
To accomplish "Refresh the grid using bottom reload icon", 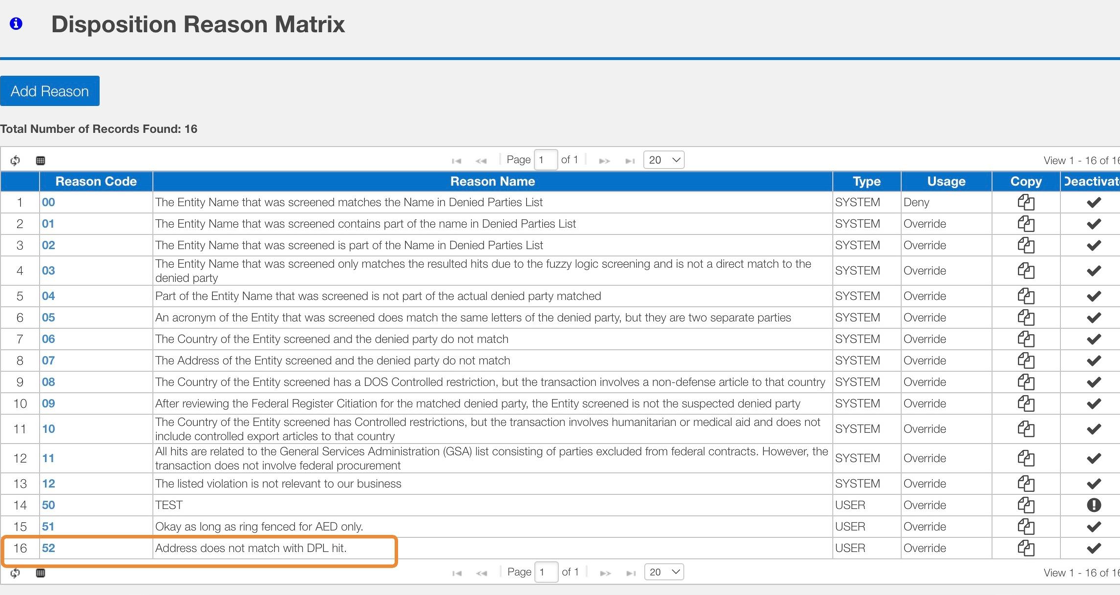I will pyautogui.click(x=15, y=572).
